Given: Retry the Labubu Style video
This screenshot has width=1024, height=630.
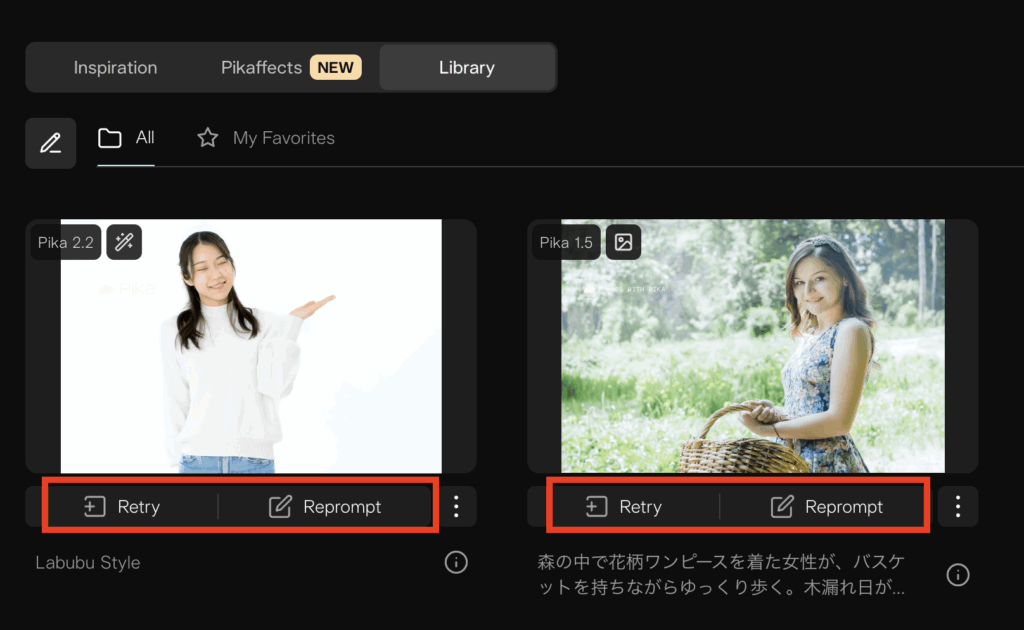Looking at the screenshot, I should [x=123, y=507].
